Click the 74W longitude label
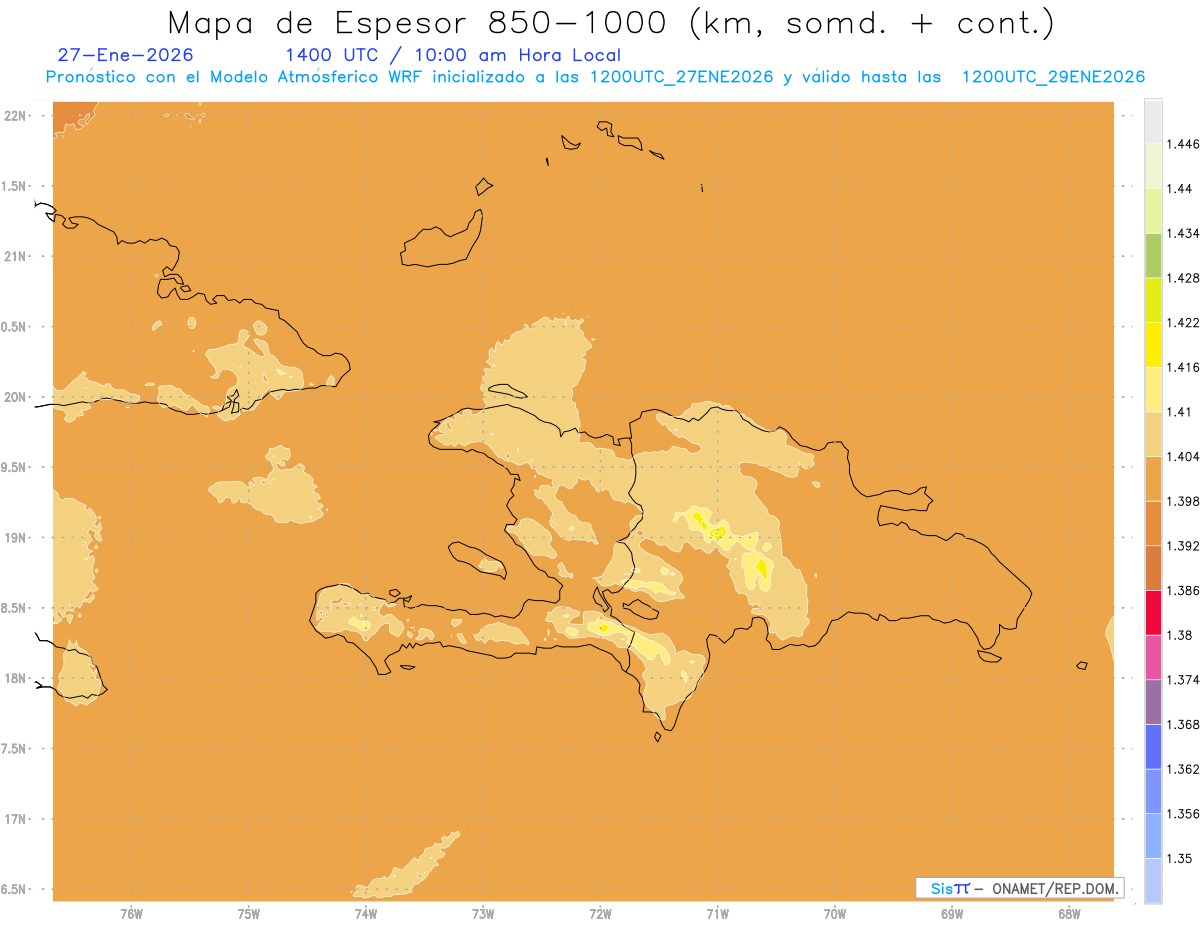The height and width of the screenshot is (927, 1200). (x=366, y=914)
